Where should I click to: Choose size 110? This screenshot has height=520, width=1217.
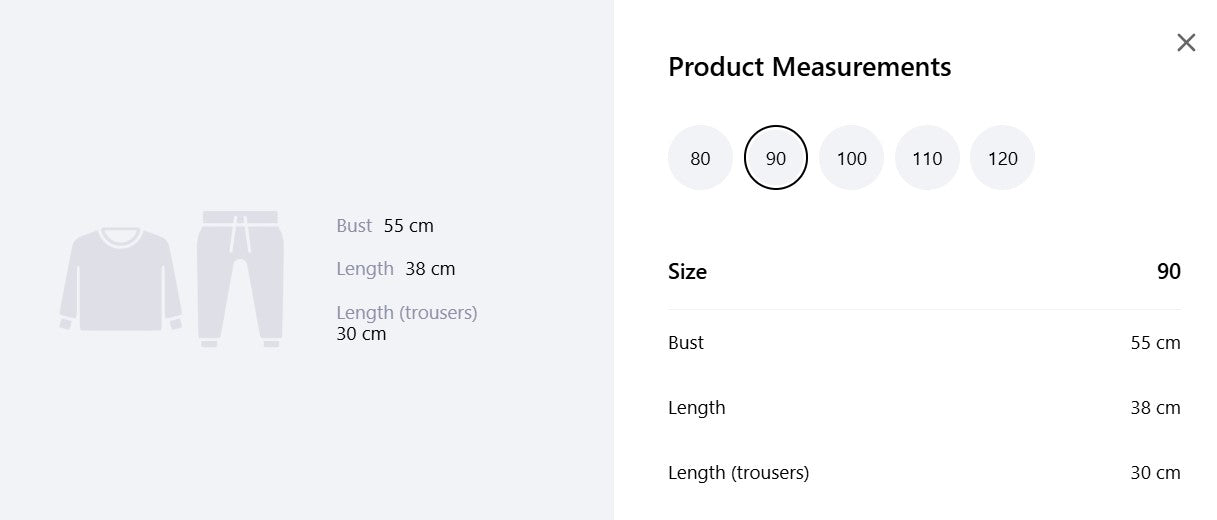927,158
